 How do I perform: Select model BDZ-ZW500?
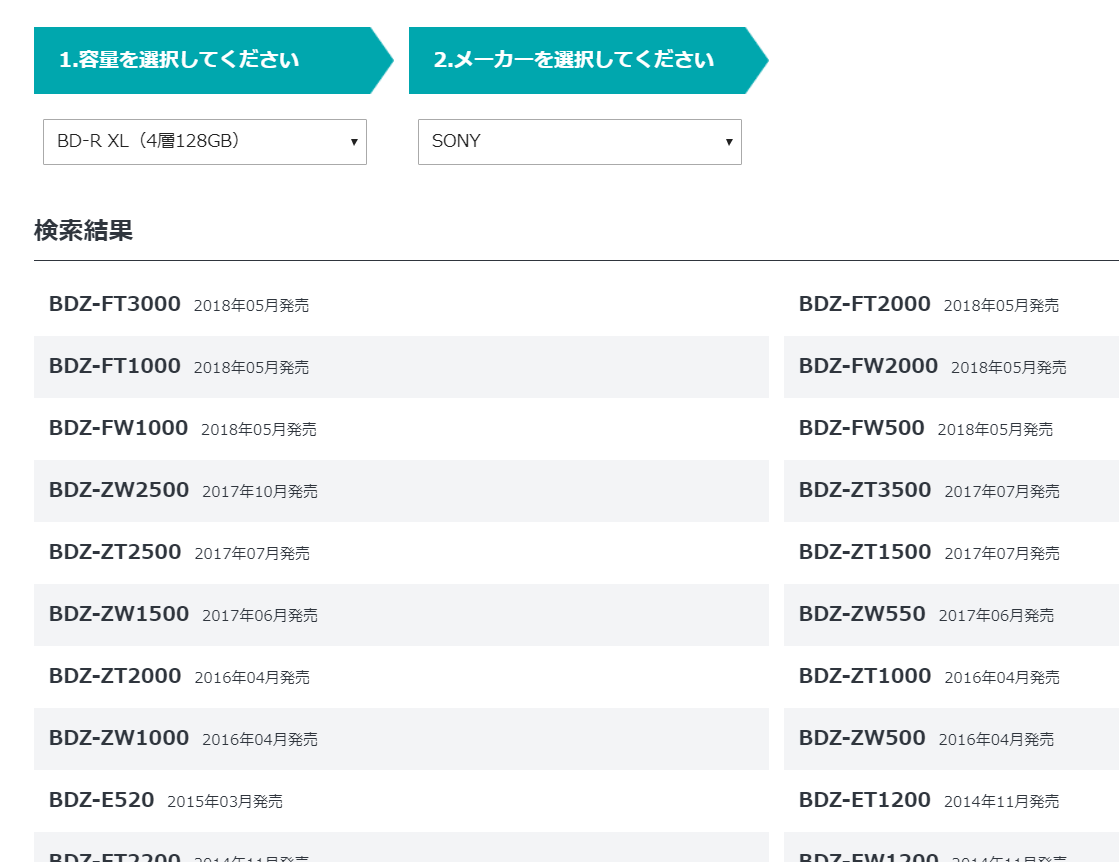click(862, 739)
